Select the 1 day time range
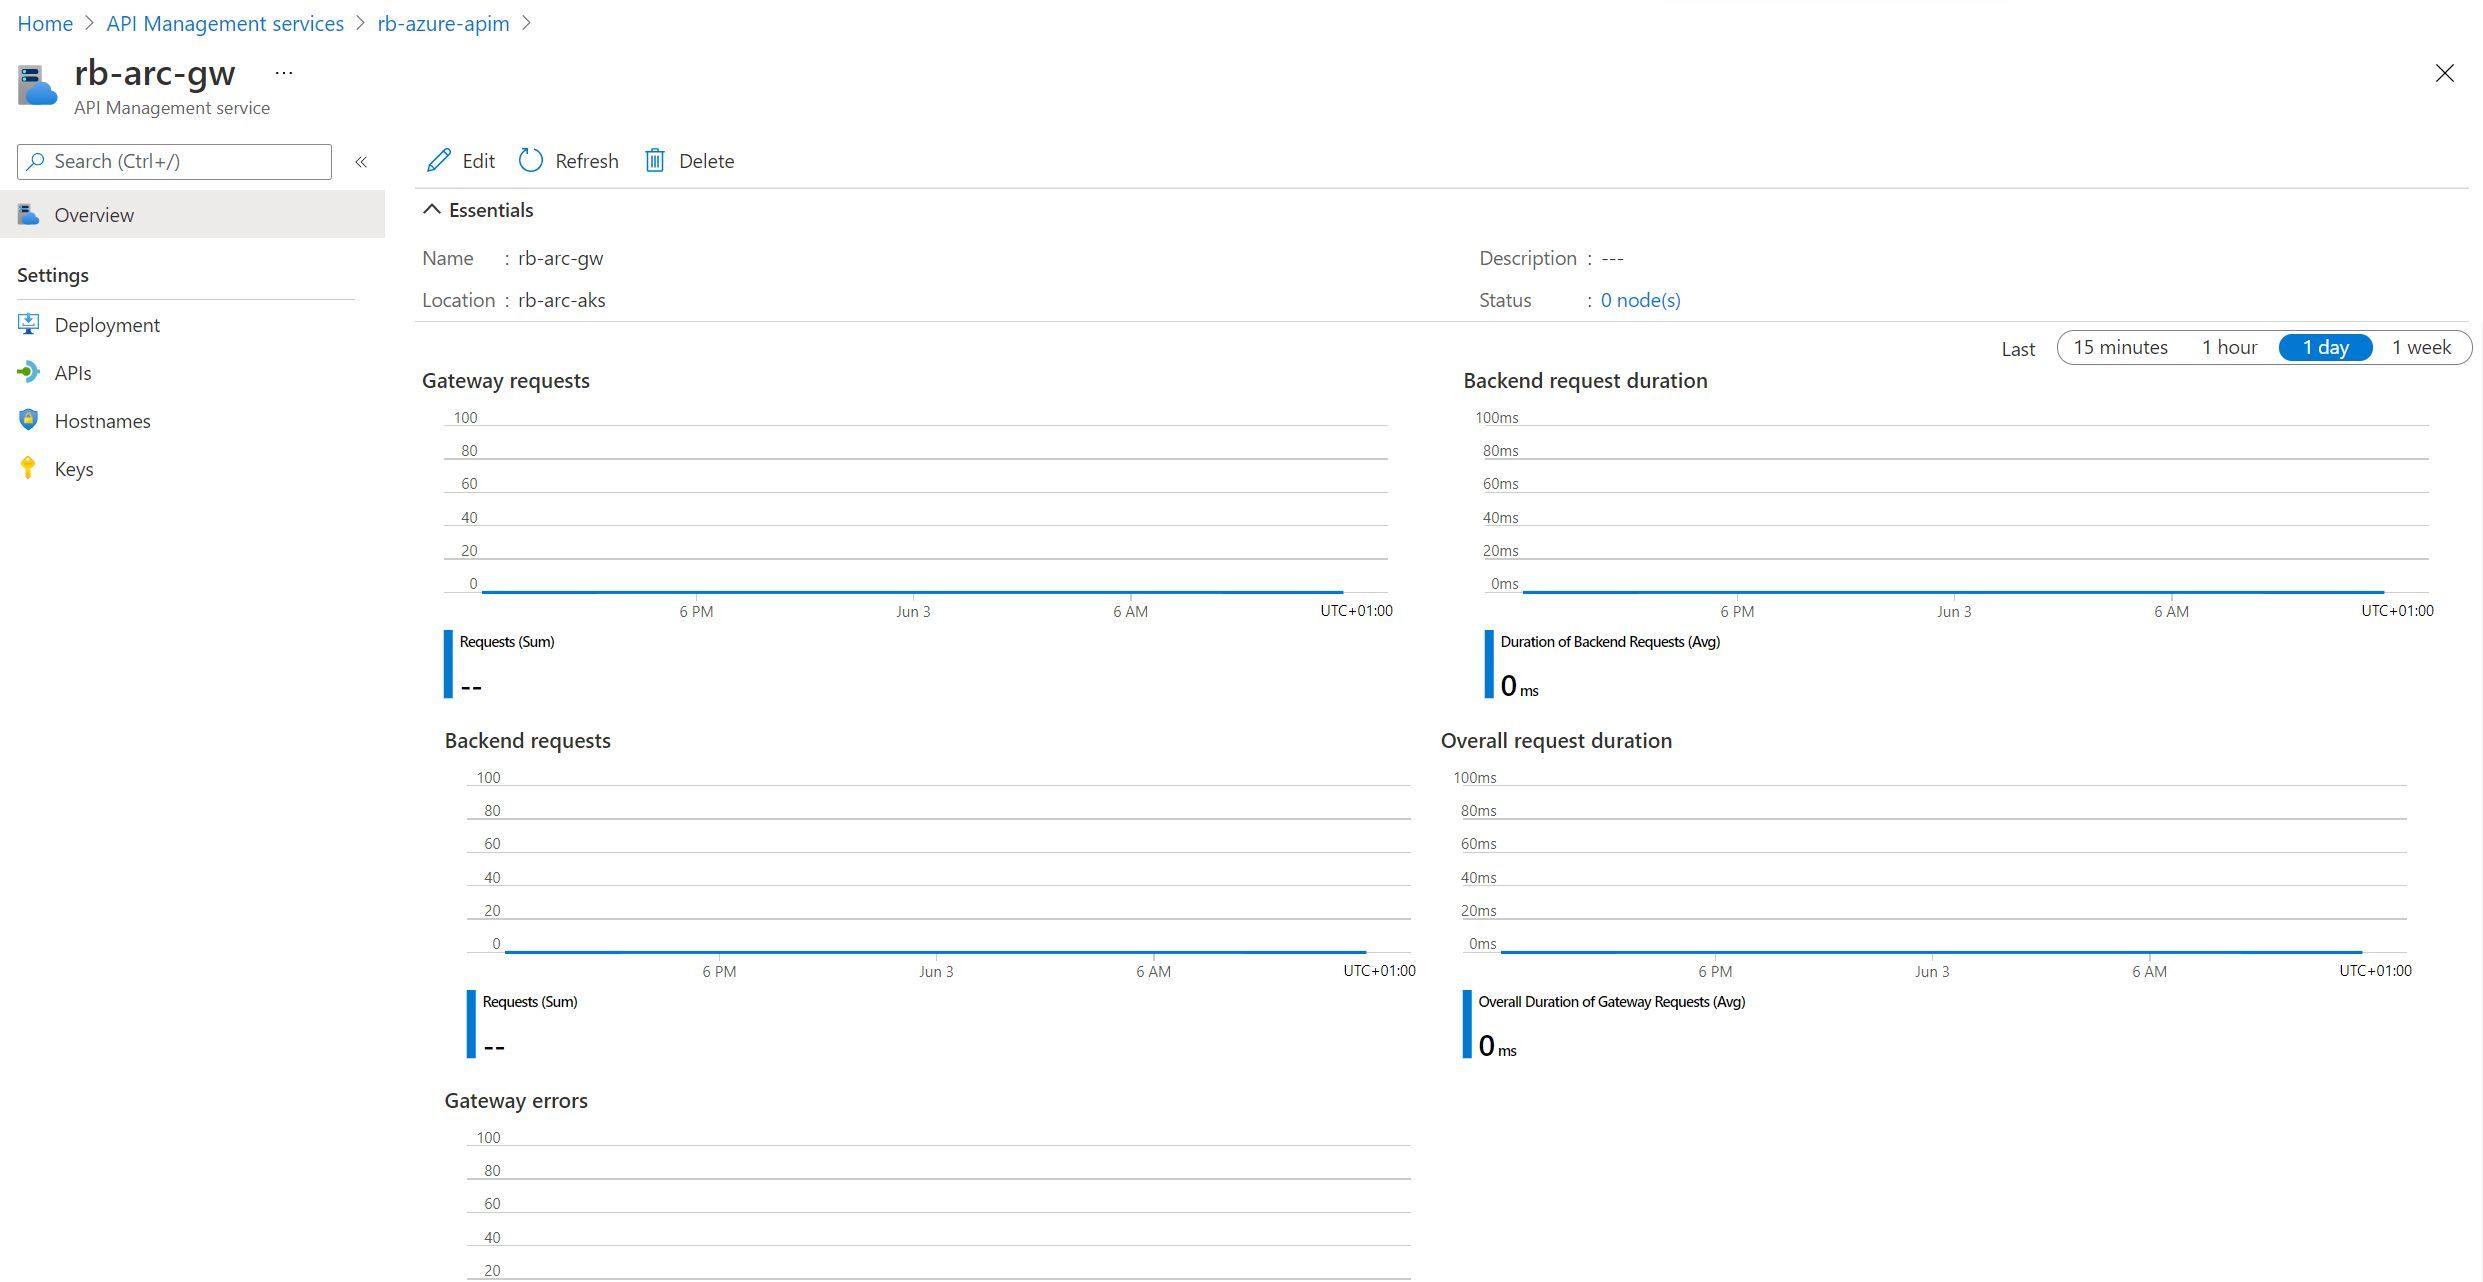Image resolution: width=2483 pixels, height=1282 pixels. click(x=2325, y=347)
